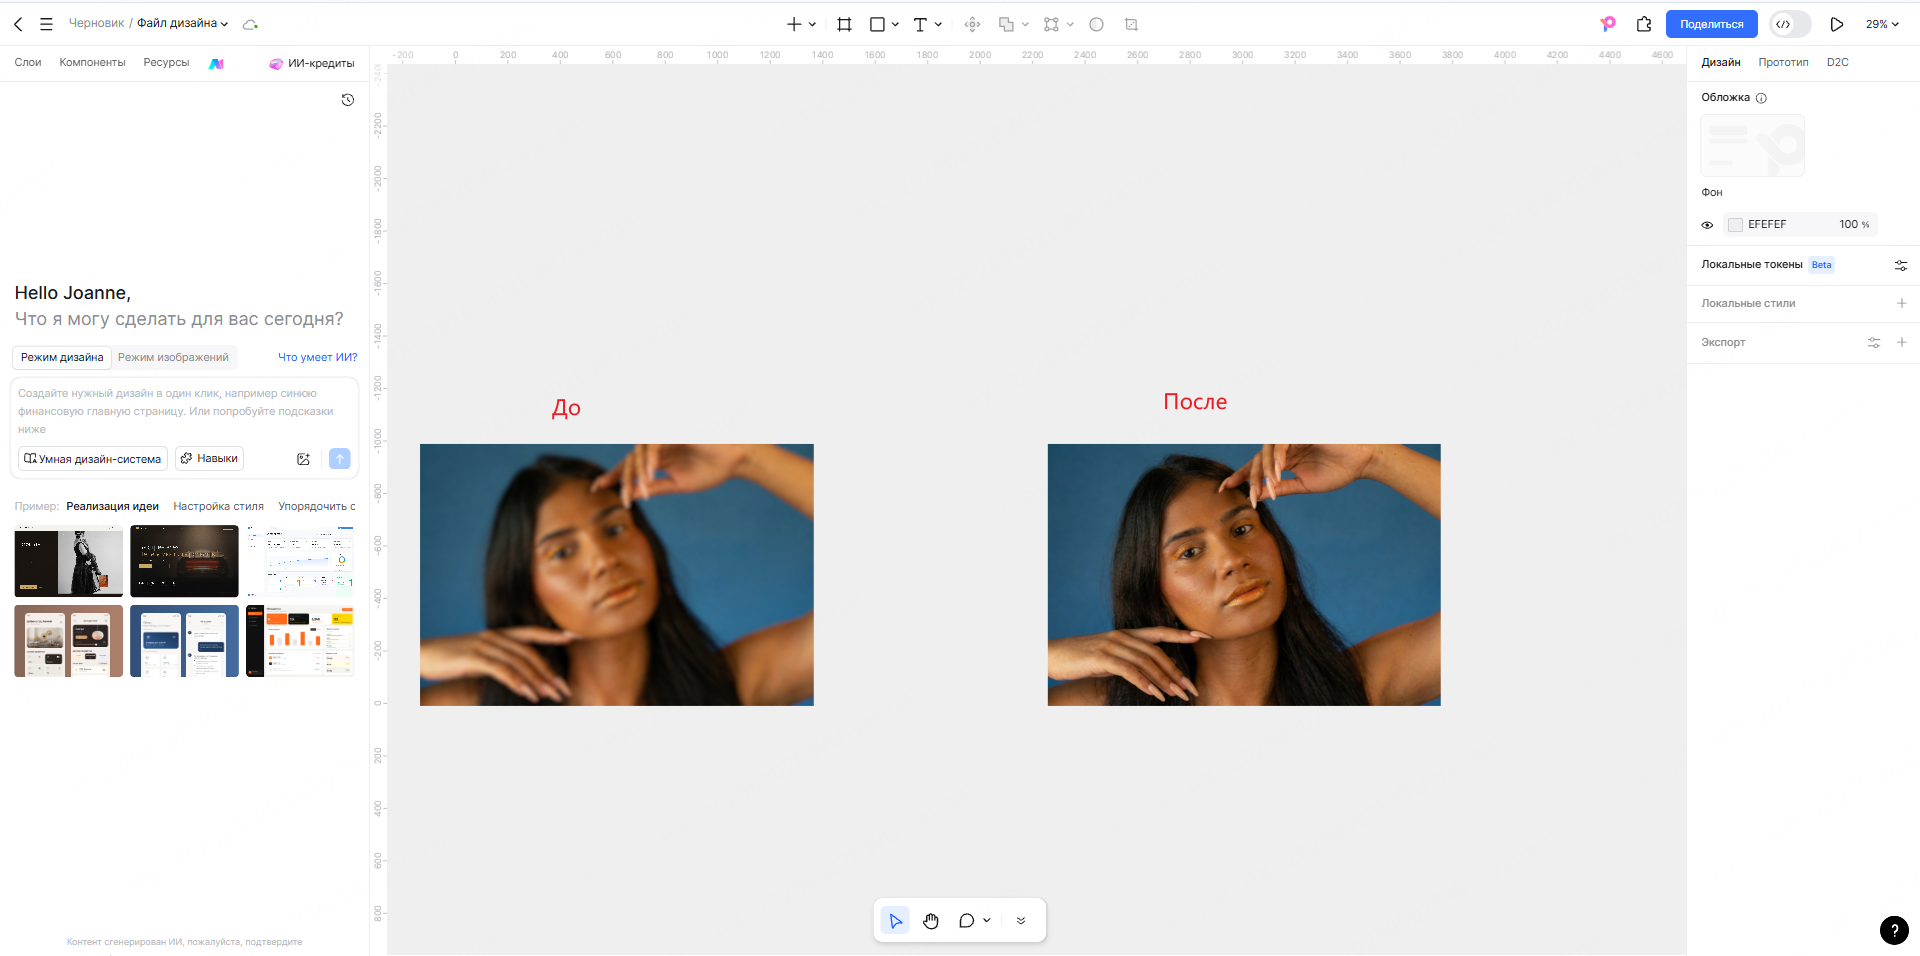Open the AI chat history icon

tap(348, 100)
